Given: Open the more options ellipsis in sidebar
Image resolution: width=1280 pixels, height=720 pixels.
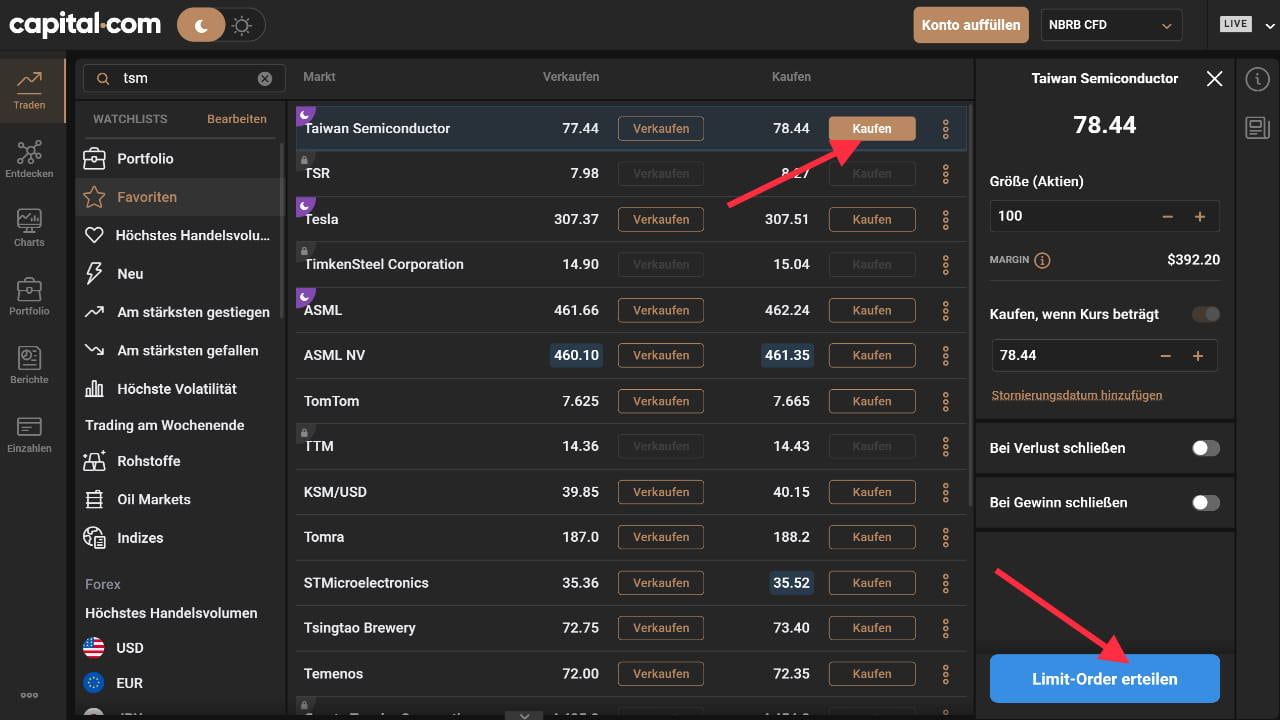Looking at the screenshot, I should click(x=29, y=695).
